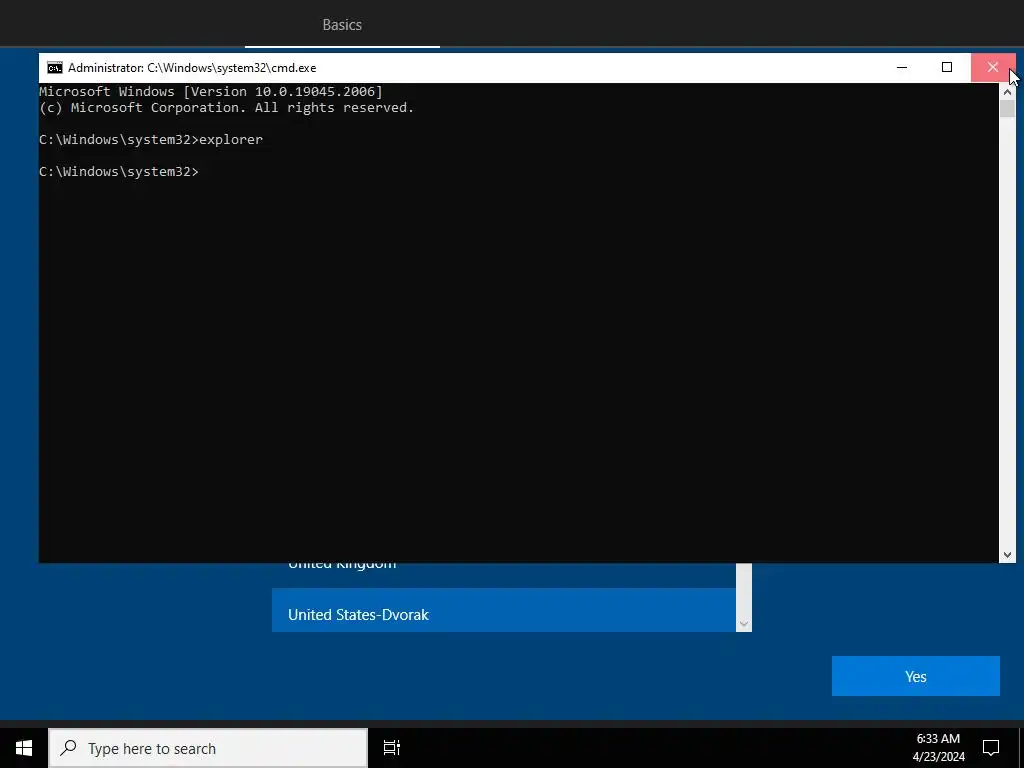The image size is (1024, 768).
Task: Click the cmd window scroll down arrow
Action: point(1007,555)
